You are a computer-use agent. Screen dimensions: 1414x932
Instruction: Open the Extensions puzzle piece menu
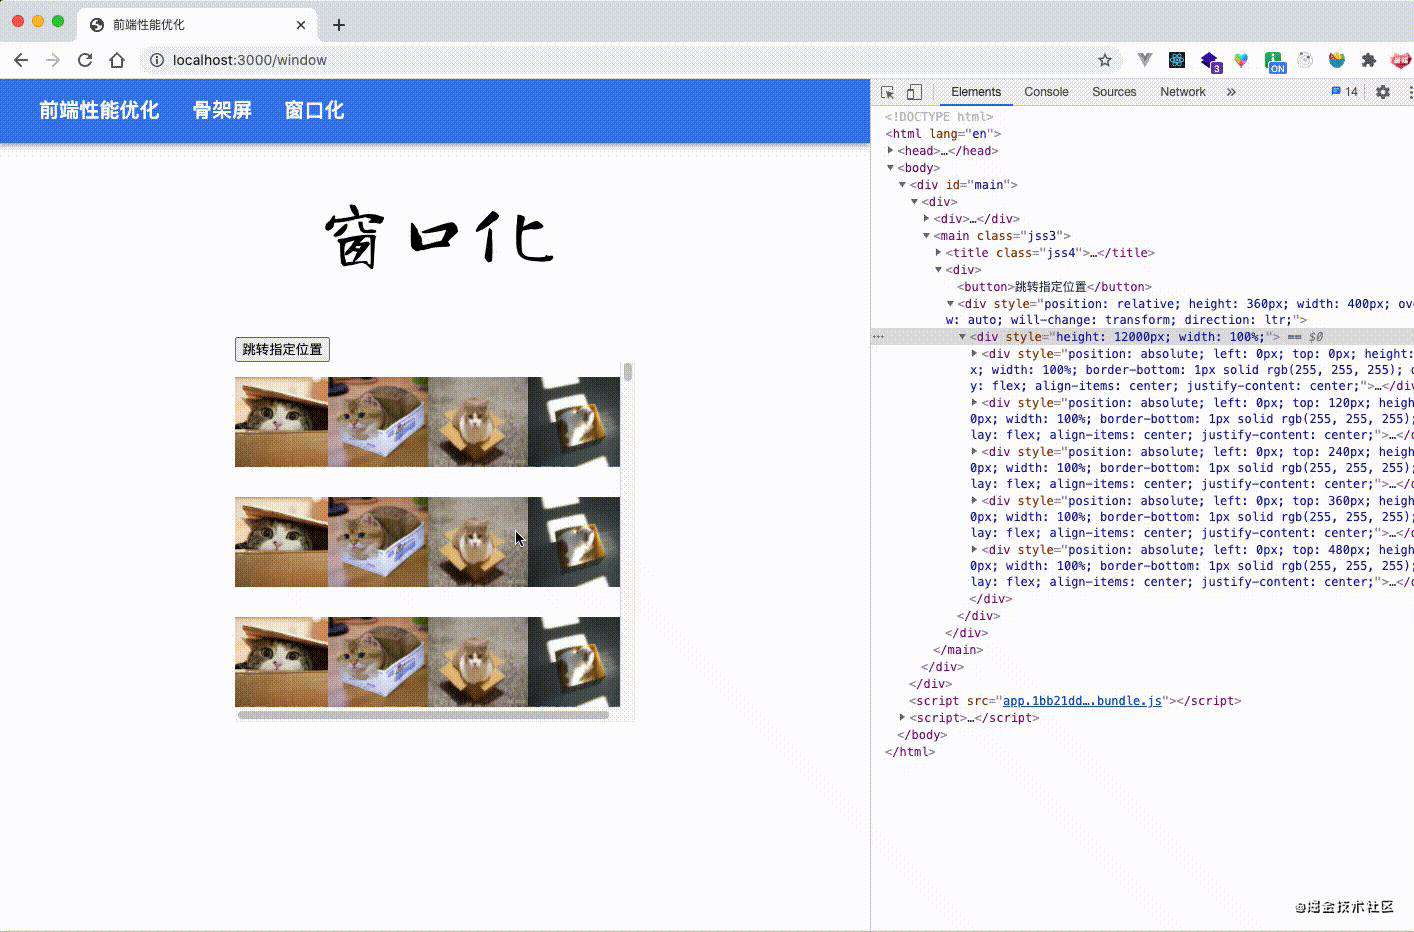pyautogui.click(x=1369, y=60)
